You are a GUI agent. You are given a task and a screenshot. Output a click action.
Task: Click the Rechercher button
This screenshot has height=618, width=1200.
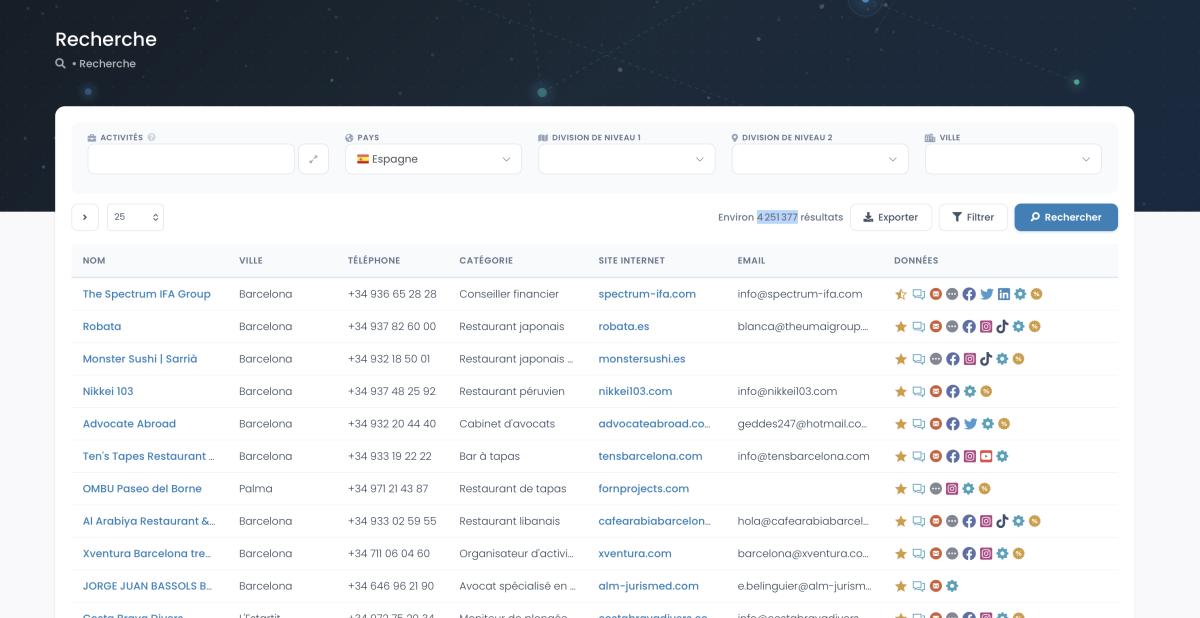pos(1065,217)
